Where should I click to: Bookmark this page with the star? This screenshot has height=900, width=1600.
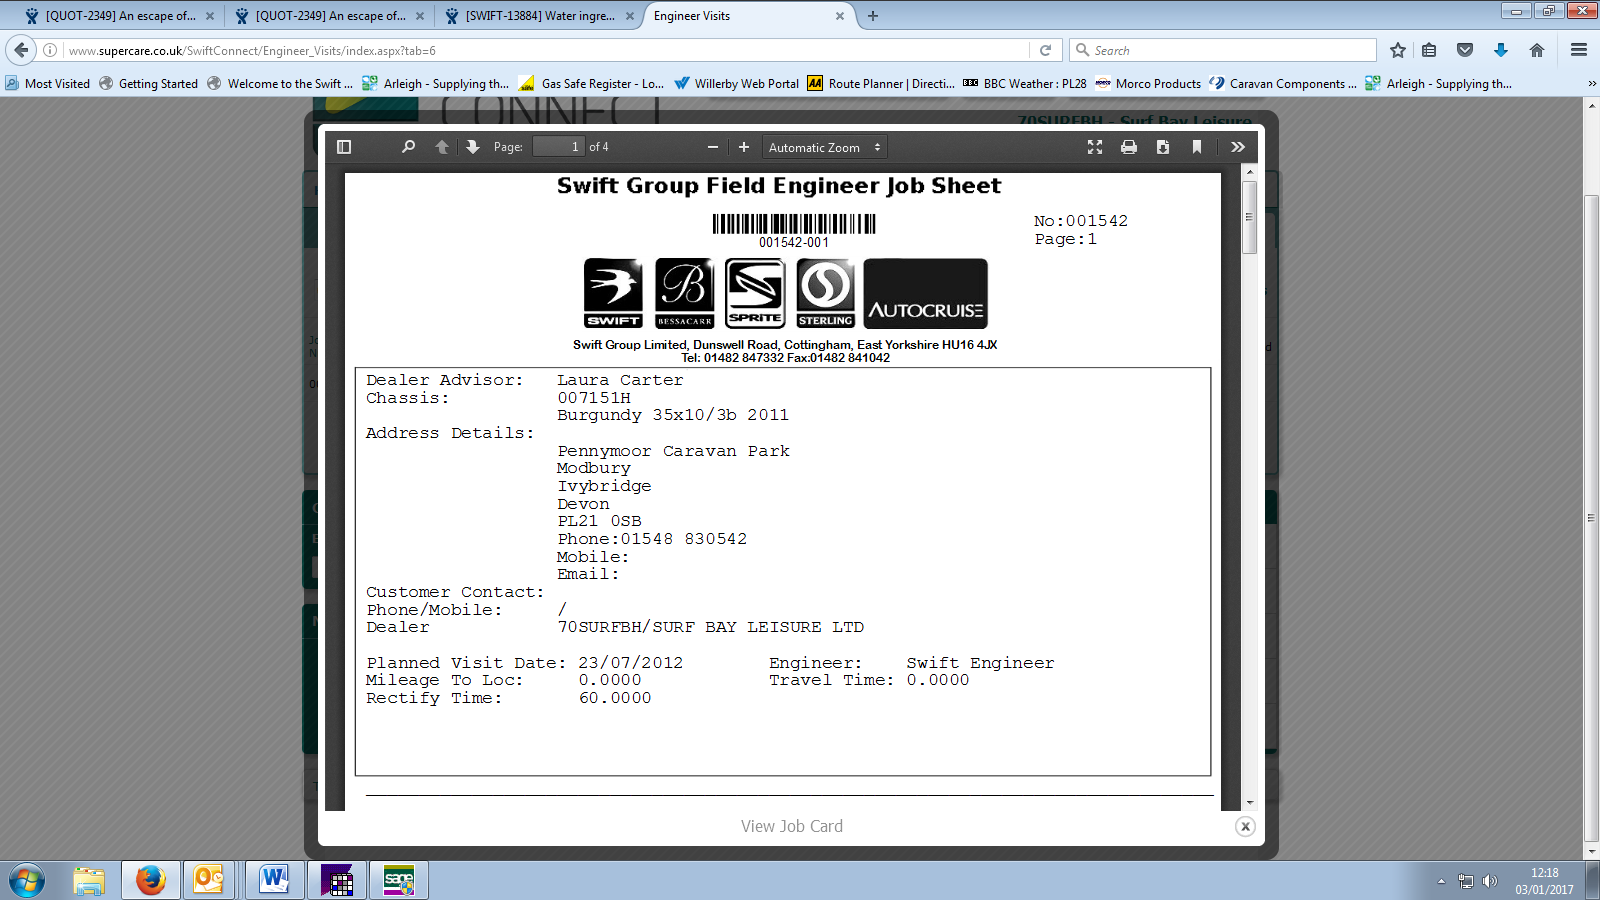1398,50
